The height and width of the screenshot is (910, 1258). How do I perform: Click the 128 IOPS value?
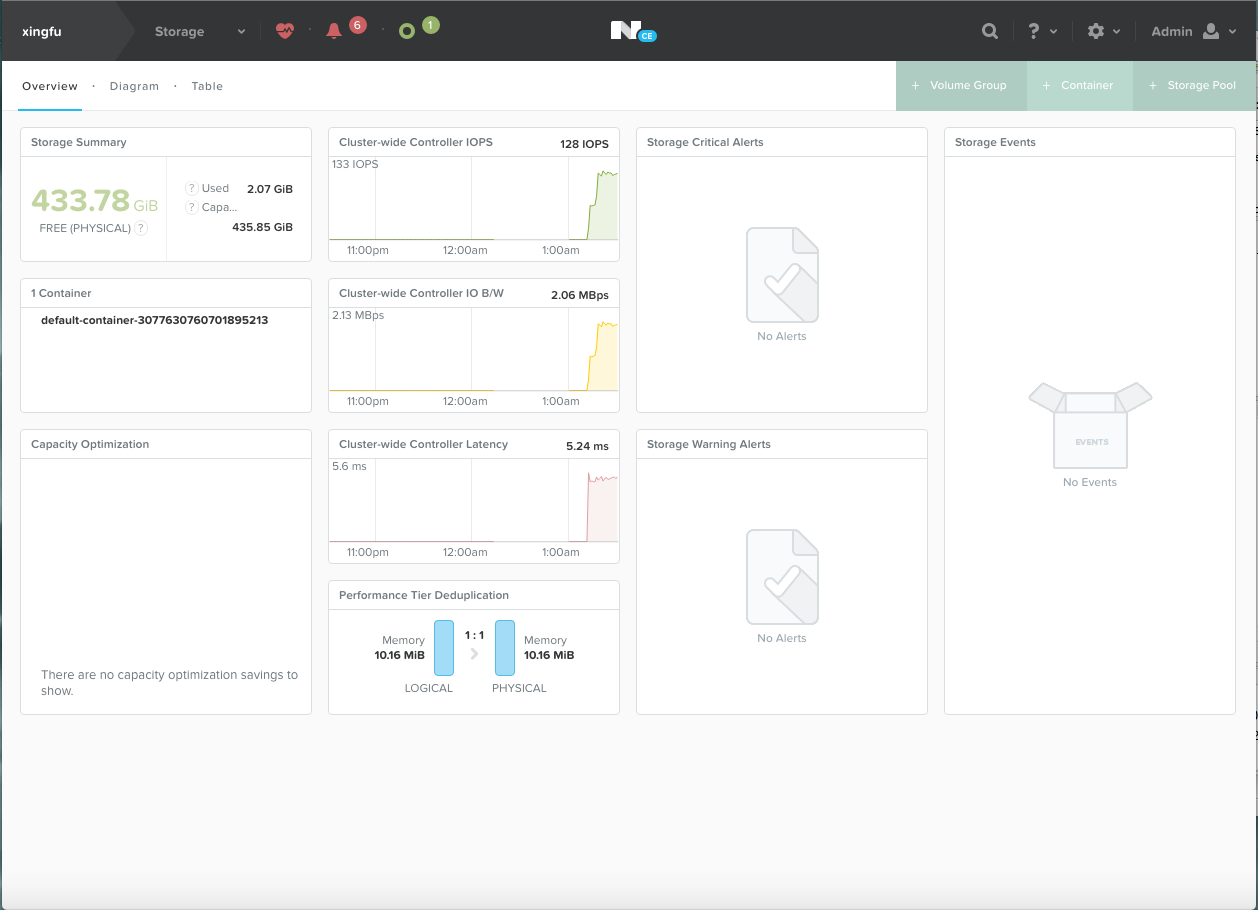click(x=584, y=144)
